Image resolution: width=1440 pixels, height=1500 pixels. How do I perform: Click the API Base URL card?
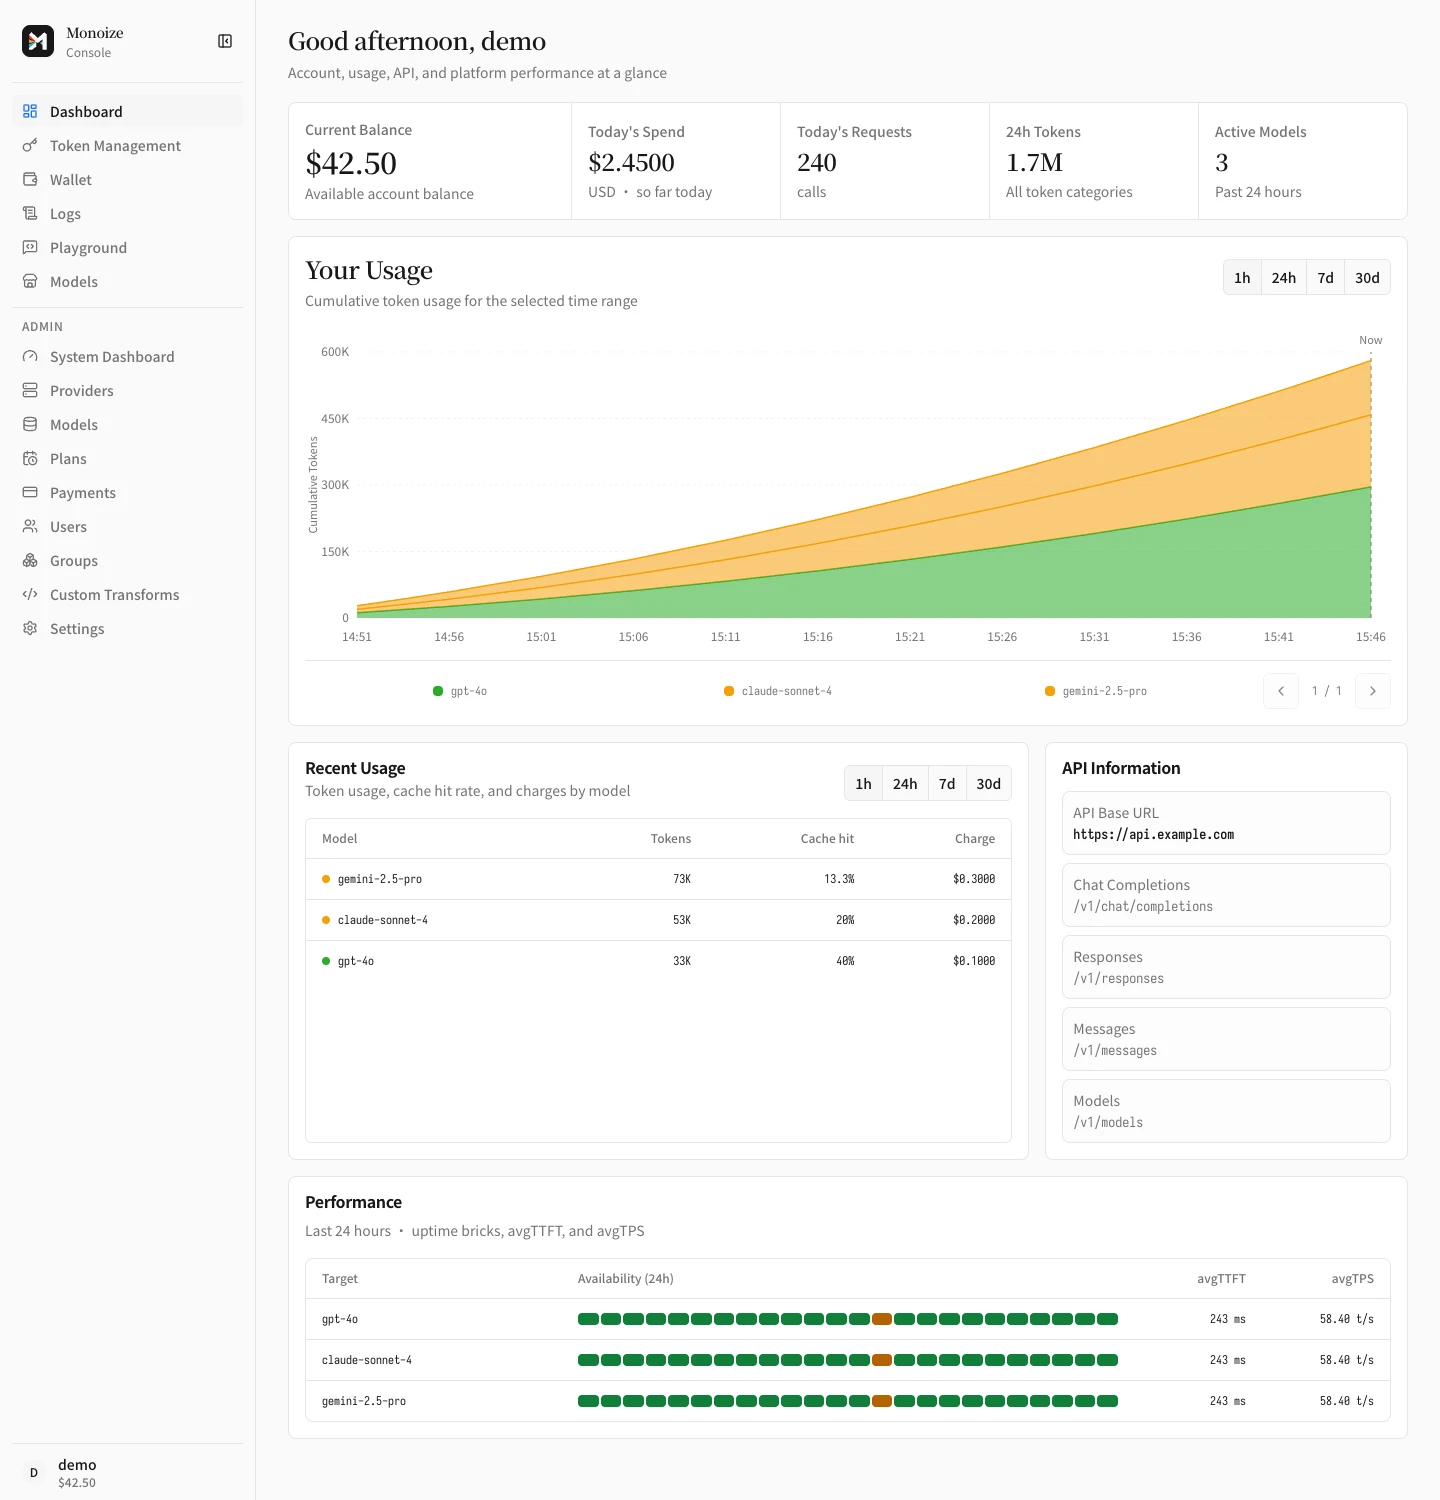coord(1226,823)
